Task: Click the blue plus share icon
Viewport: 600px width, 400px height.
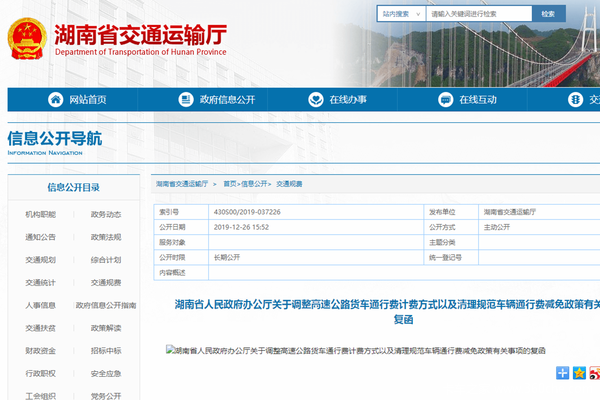Action: click(563, 373)
